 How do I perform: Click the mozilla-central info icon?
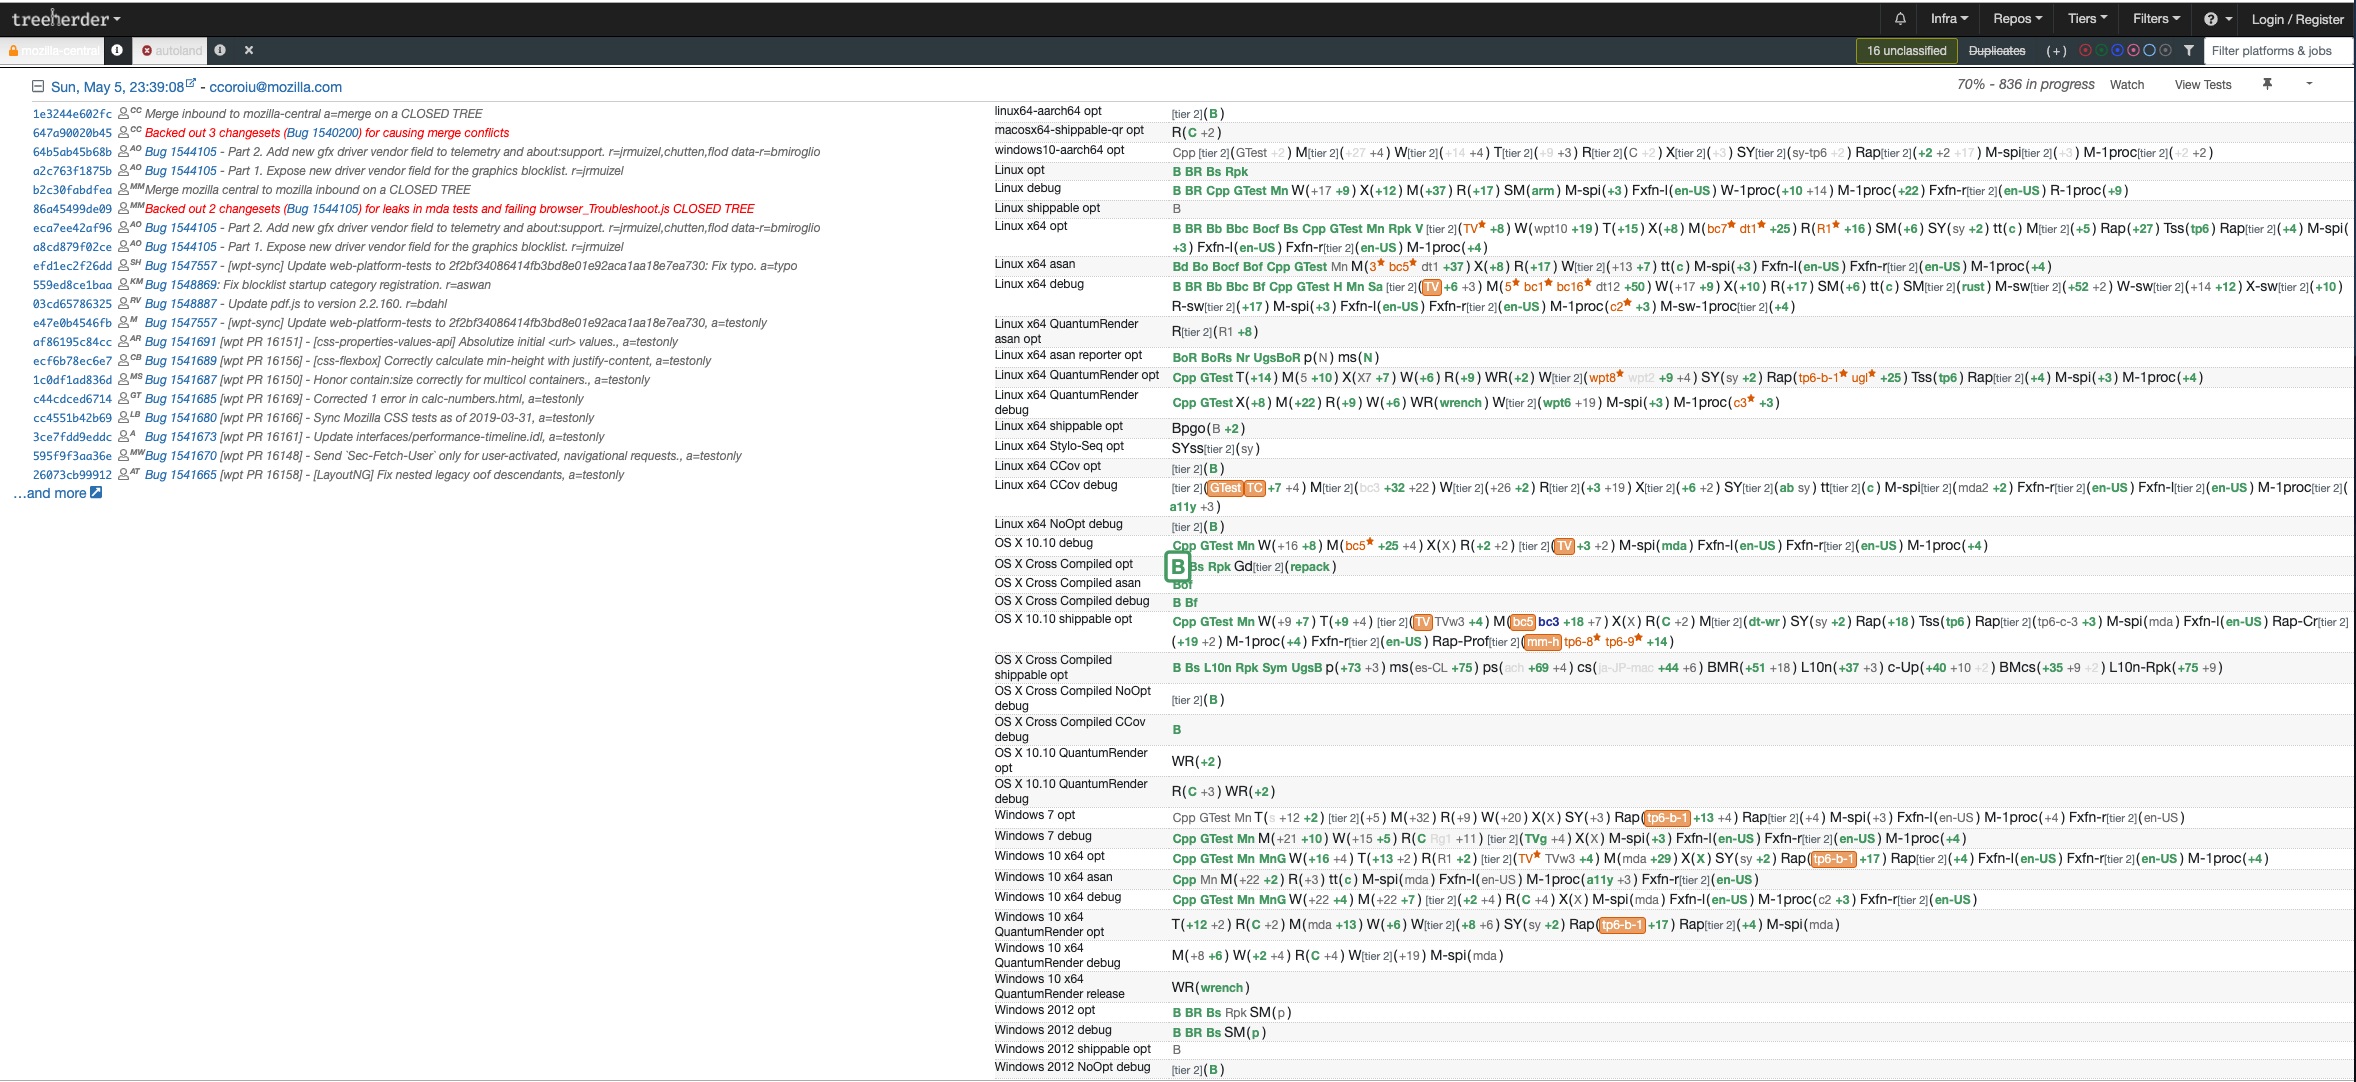point(117,51)
